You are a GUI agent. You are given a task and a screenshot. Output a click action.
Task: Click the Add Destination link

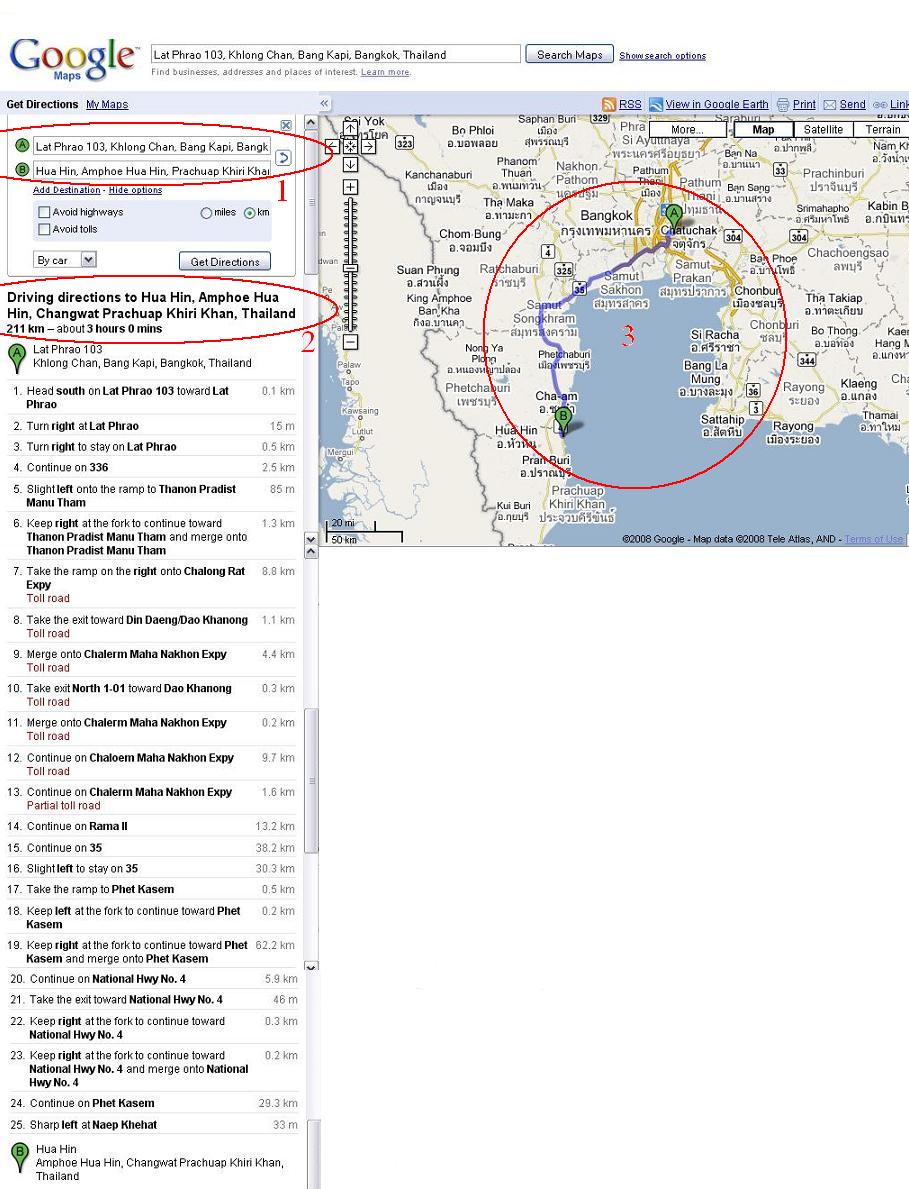[x=67, y=190]
